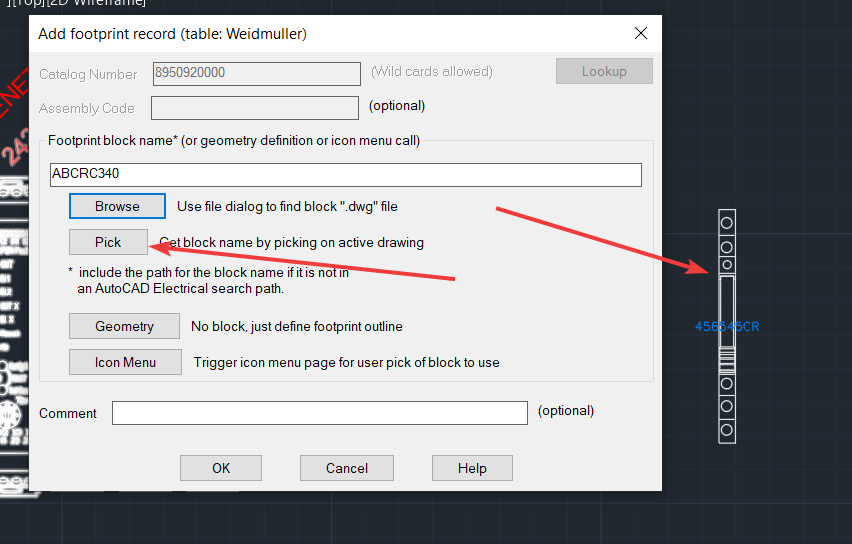Click 'No block, just define footprint outline' text

297,326
